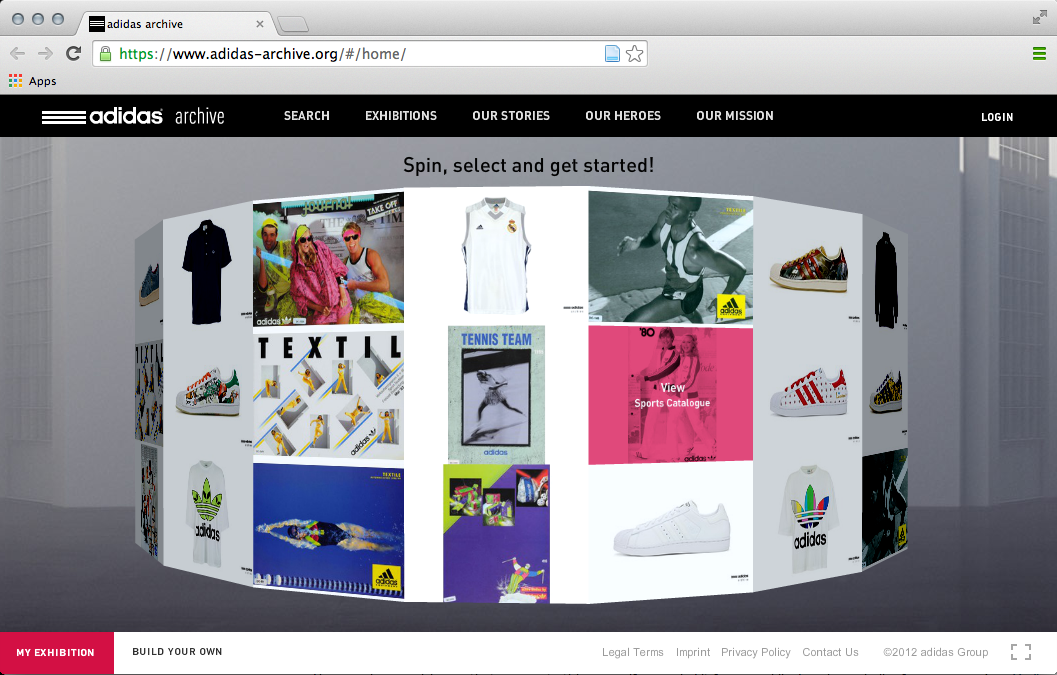Open the Privacy Policy link

(755, 652)
